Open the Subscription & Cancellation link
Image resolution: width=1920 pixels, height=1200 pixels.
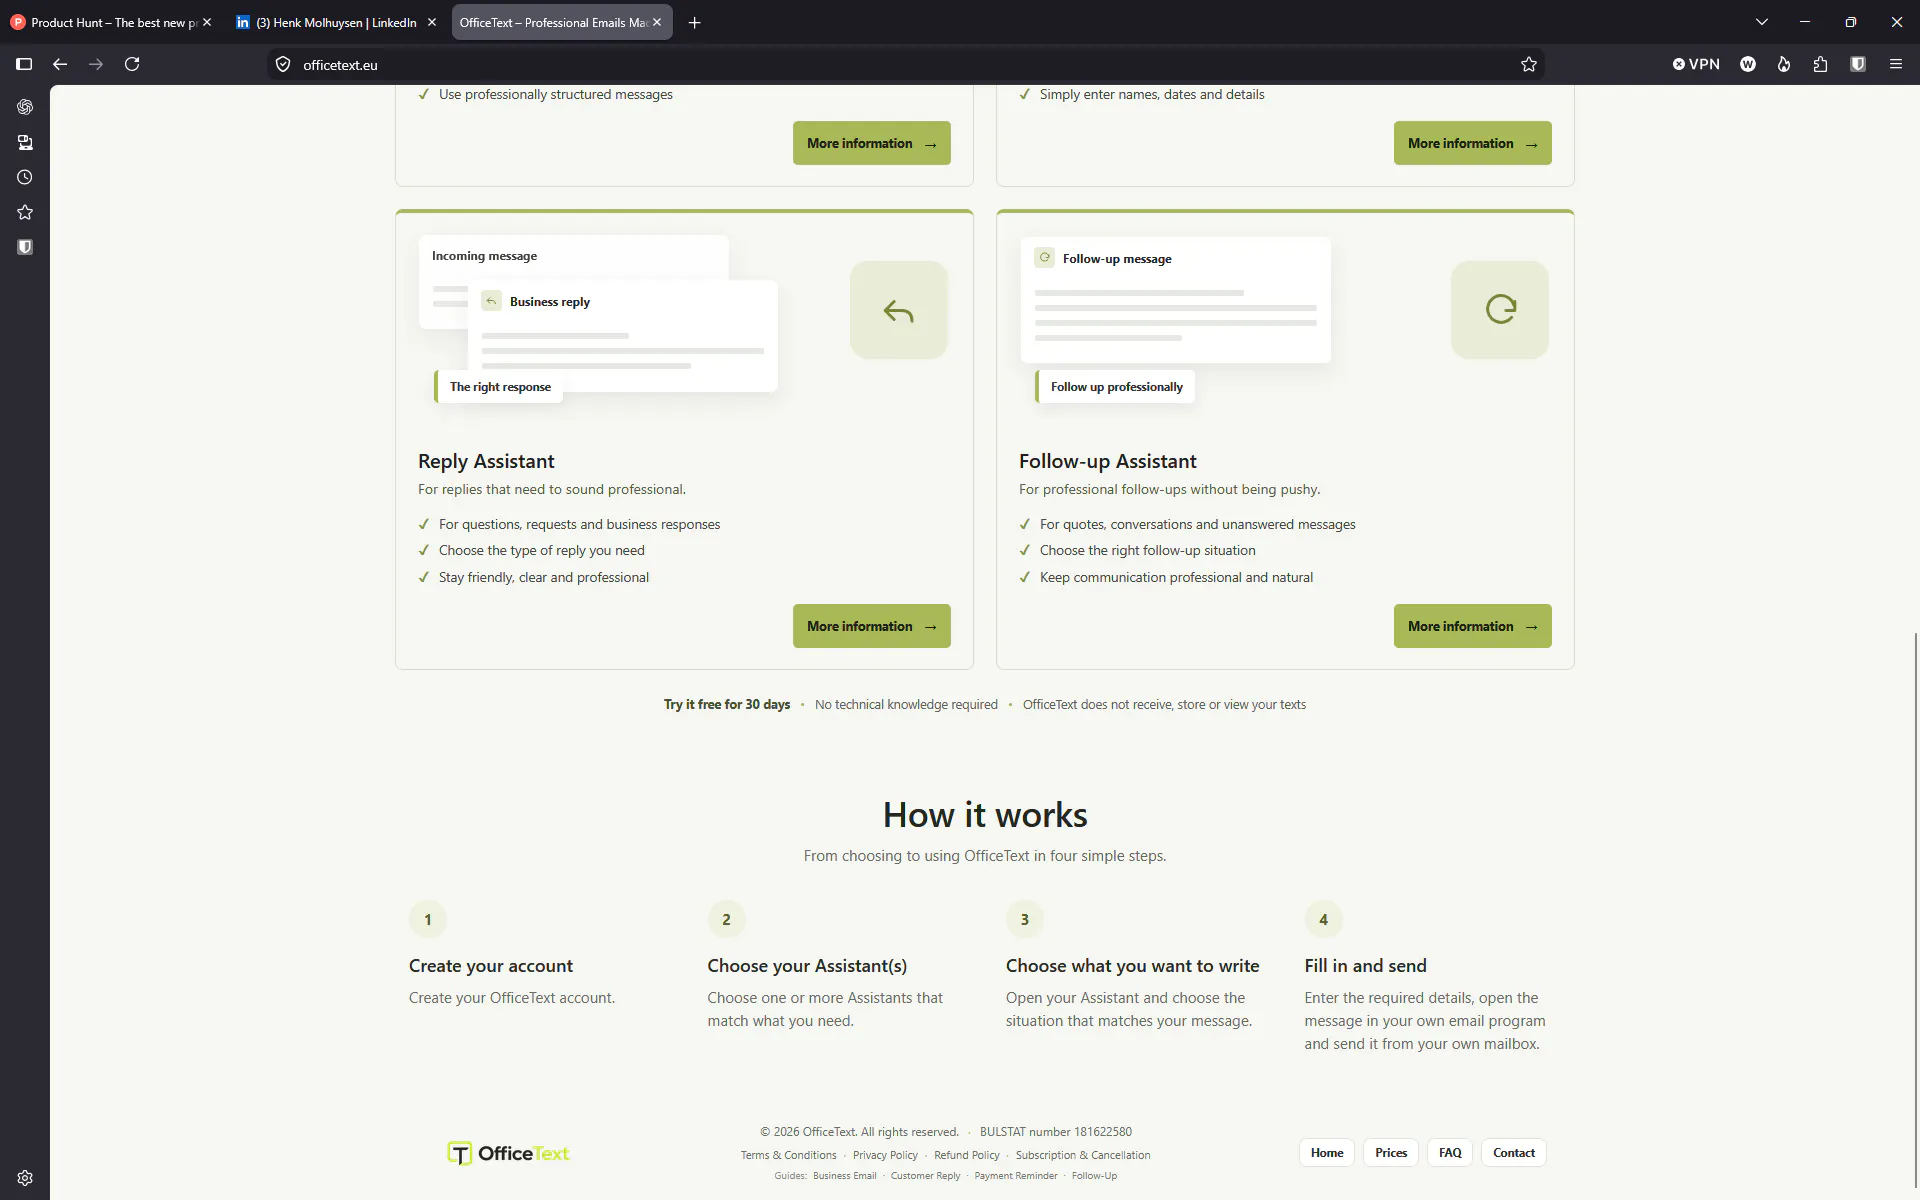click(1083, 1155)
